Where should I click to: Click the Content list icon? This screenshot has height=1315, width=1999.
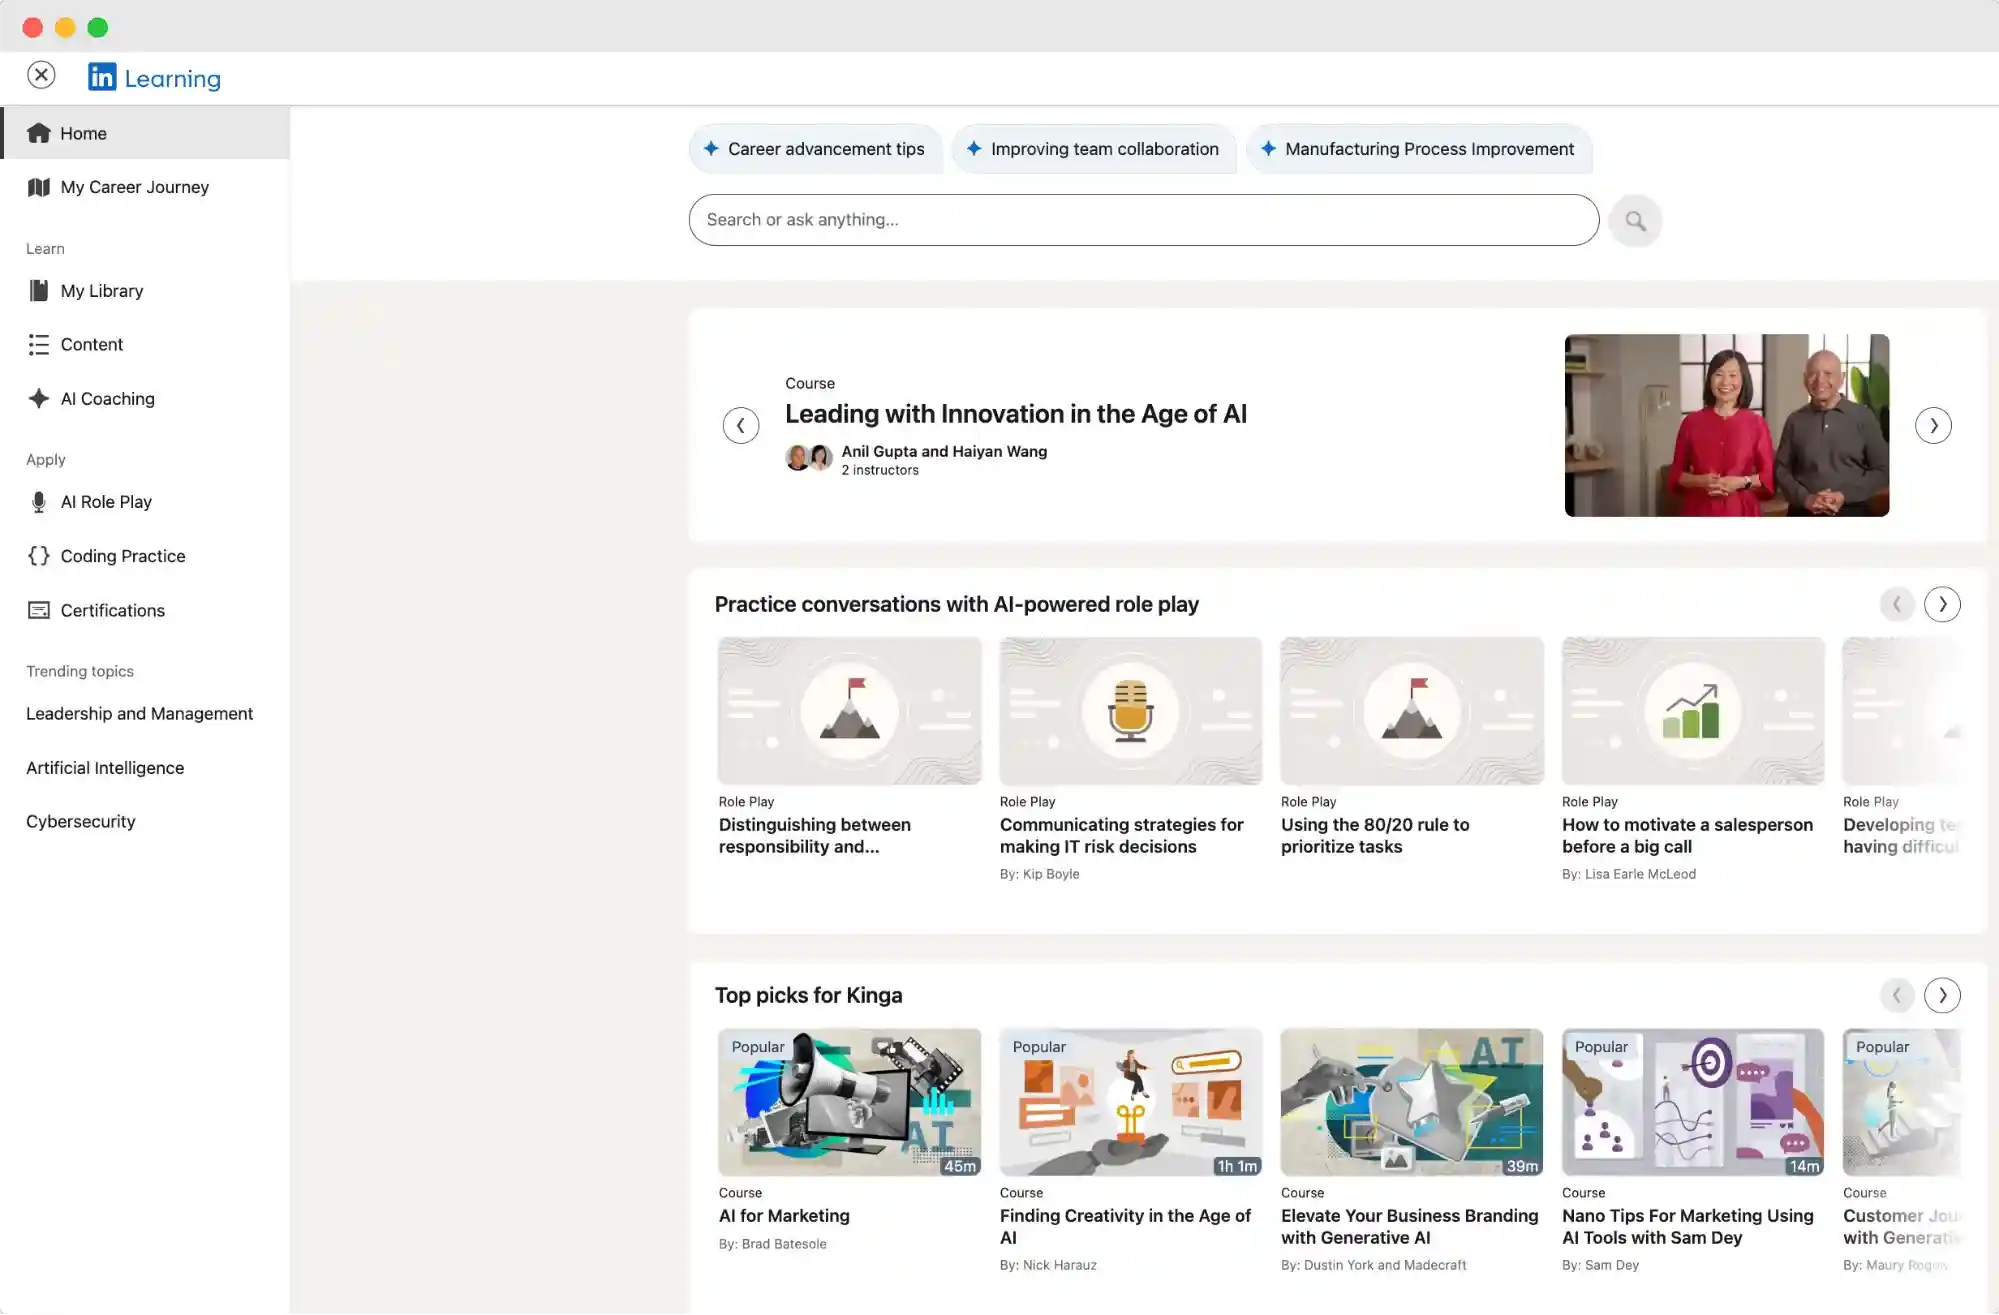click(39, 344)
